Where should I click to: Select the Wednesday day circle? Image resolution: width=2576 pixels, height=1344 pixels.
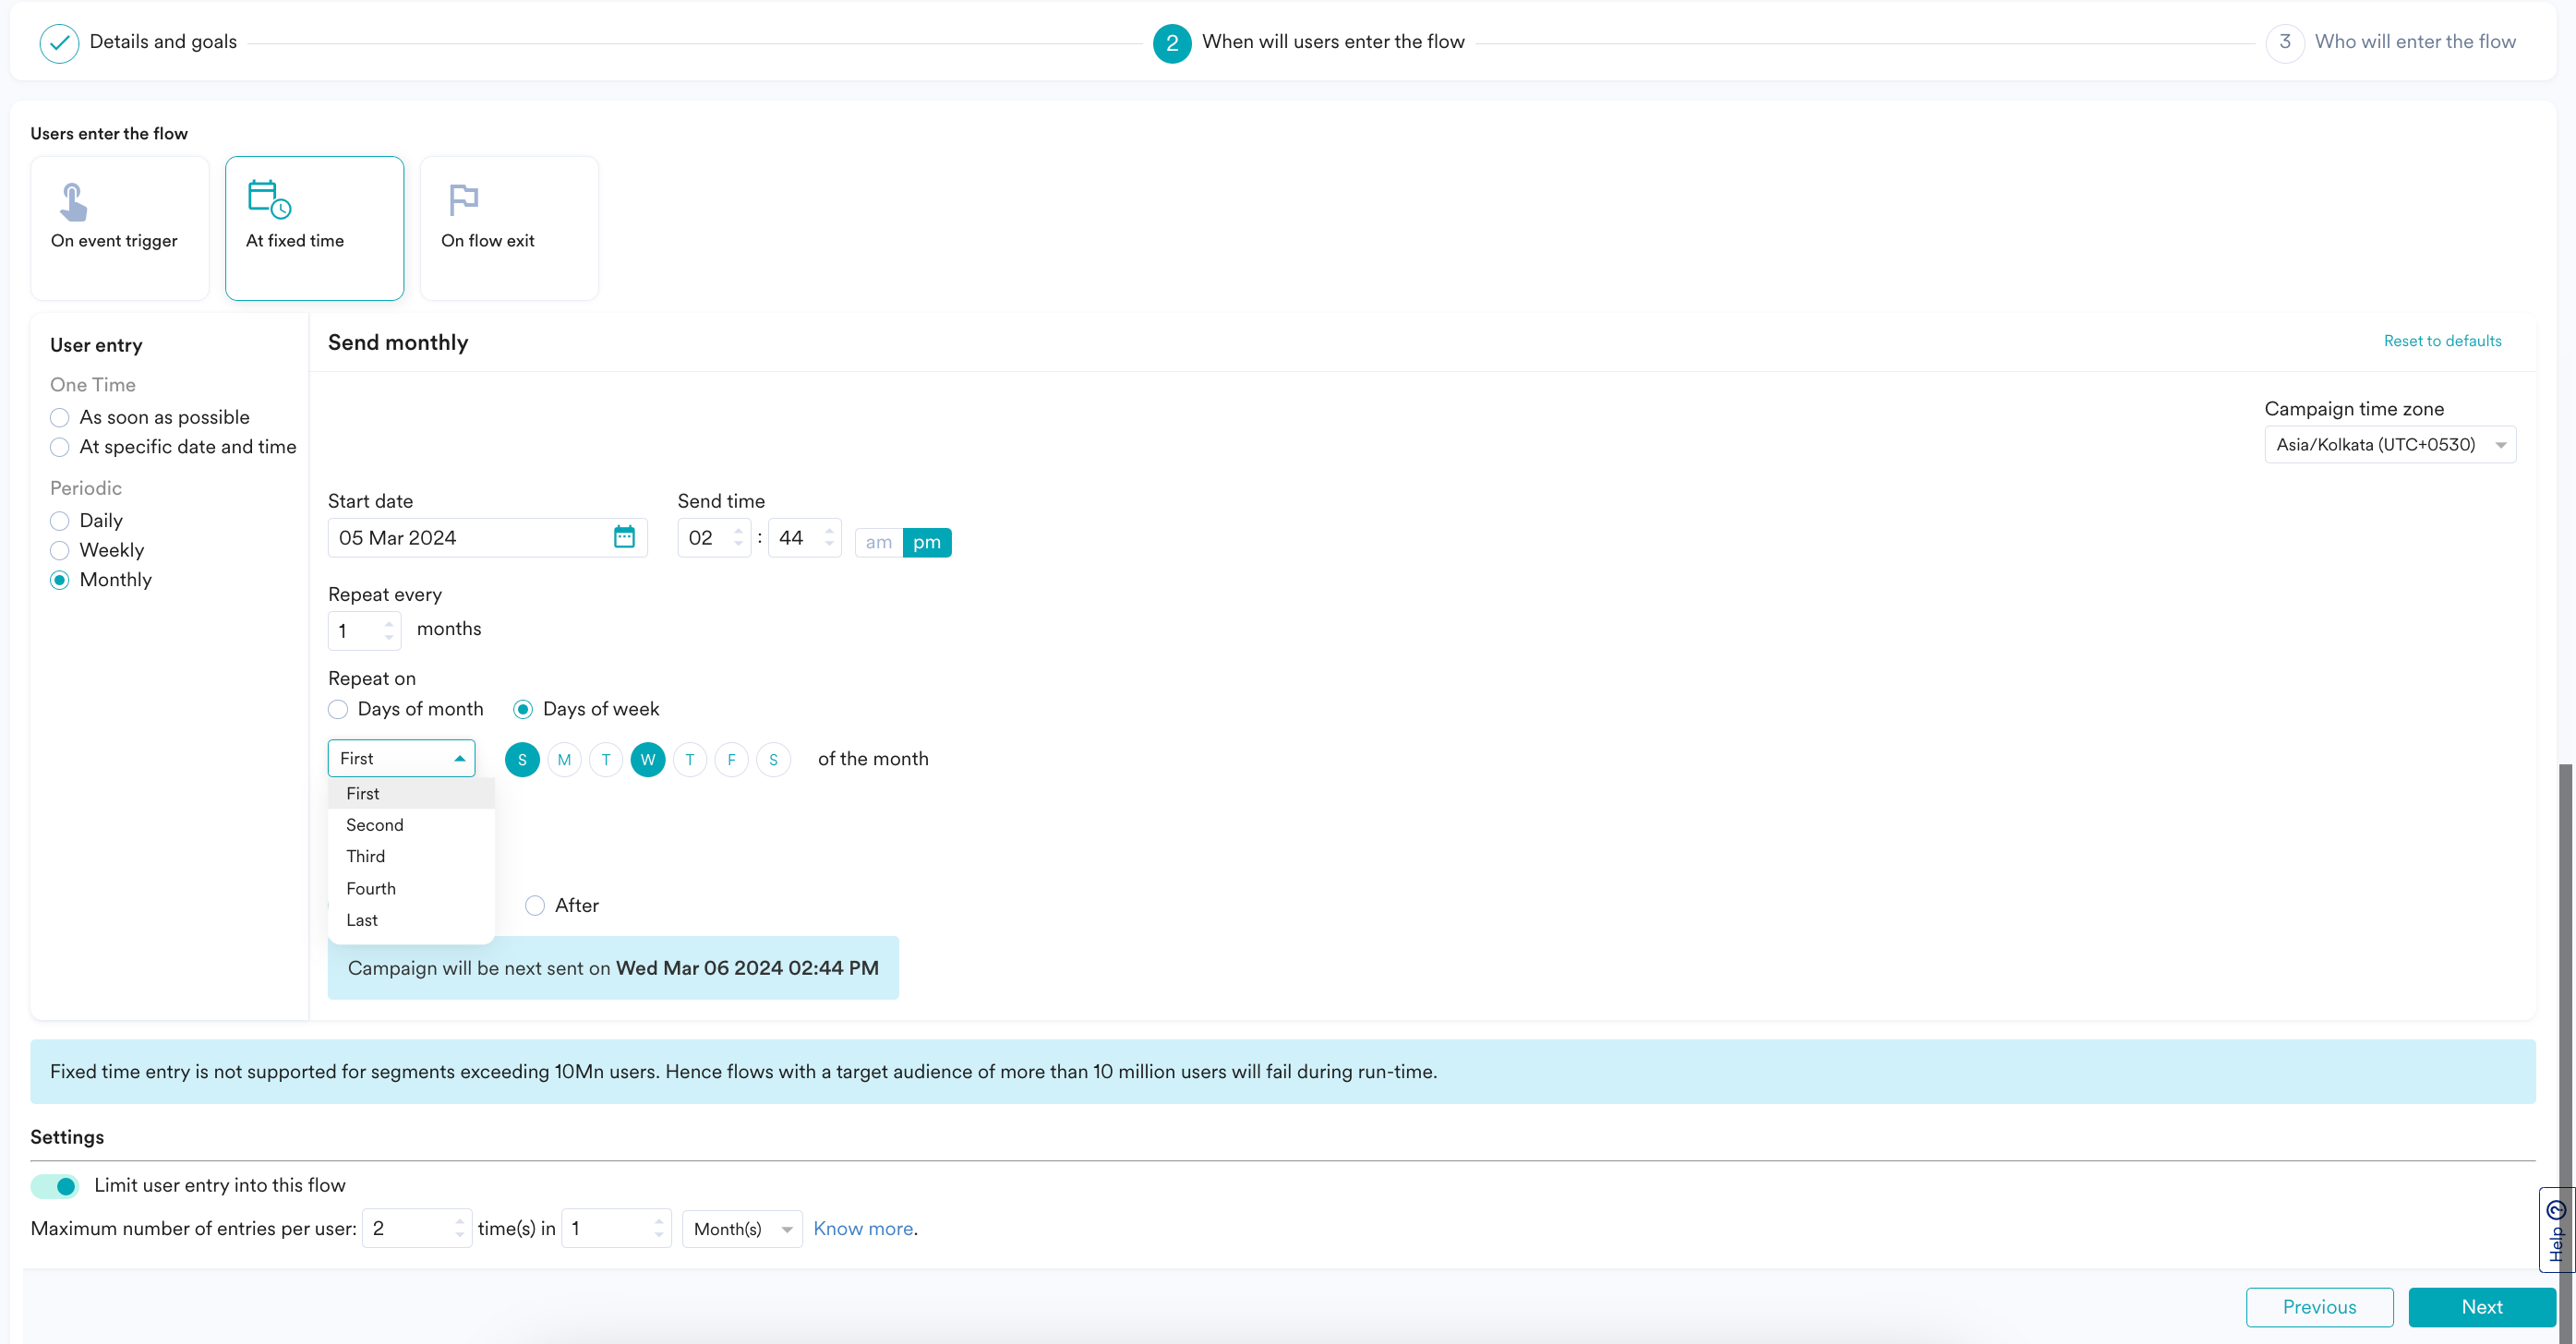(648, 760)
